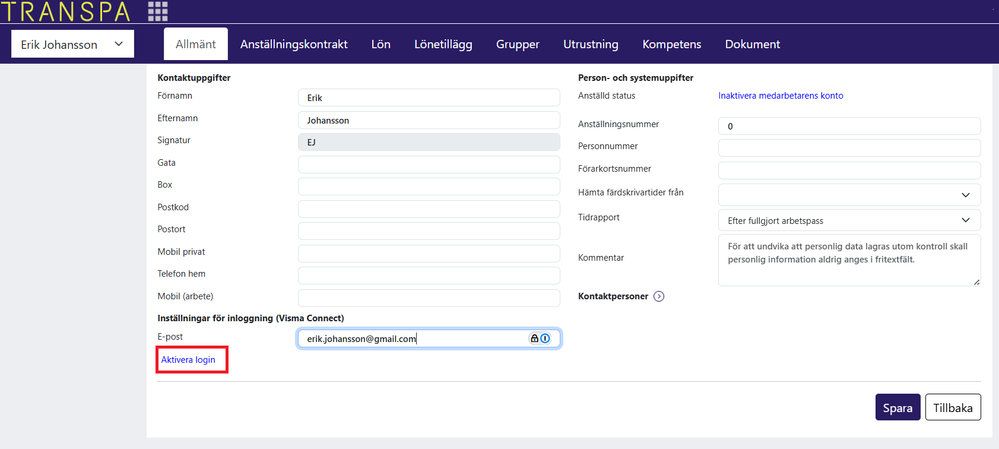This screenshot has height=449, width=999.
Task: Click the password manager lock icon in E-post
Action: click(x=535, y=339)
